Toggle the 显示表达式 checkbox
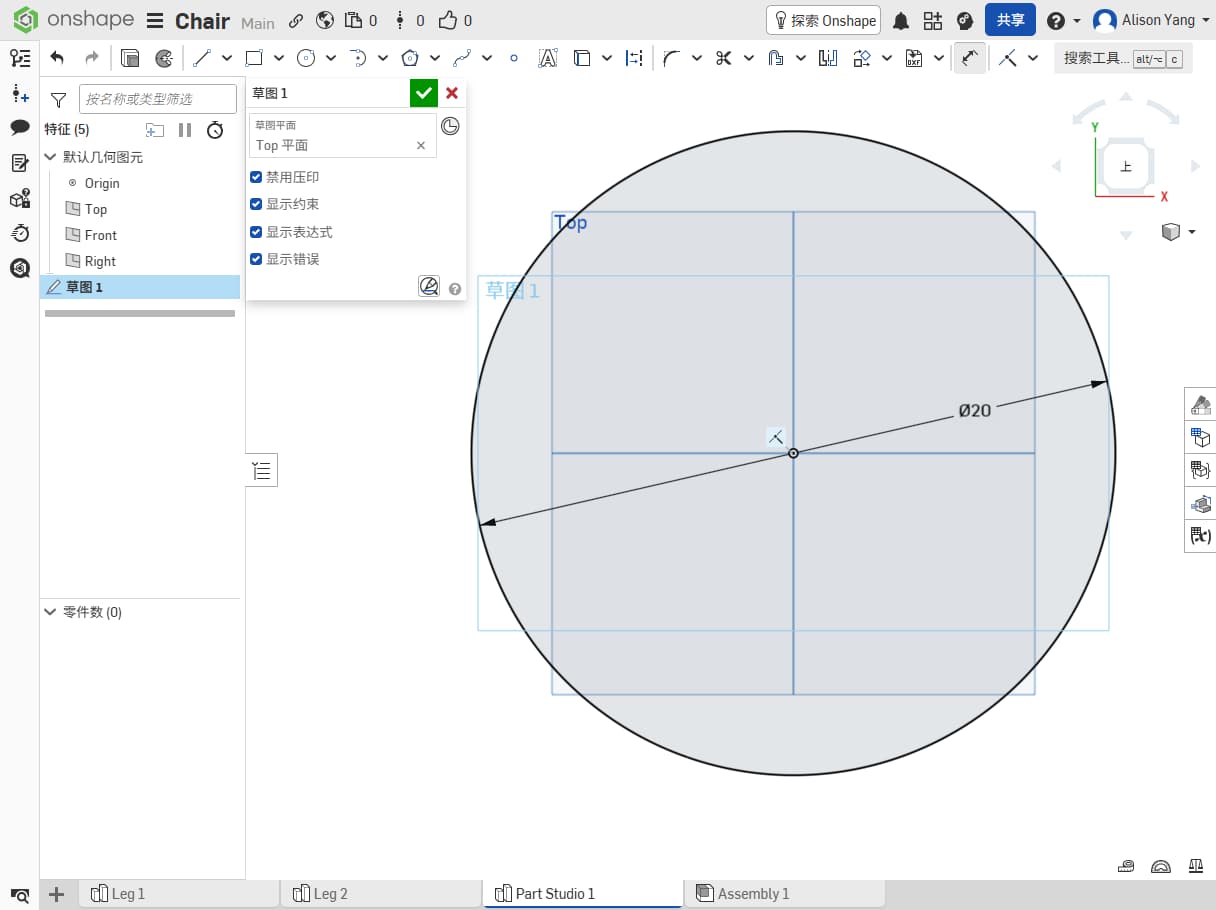Viewport: 1216px width, 910px height. point(256,232)
